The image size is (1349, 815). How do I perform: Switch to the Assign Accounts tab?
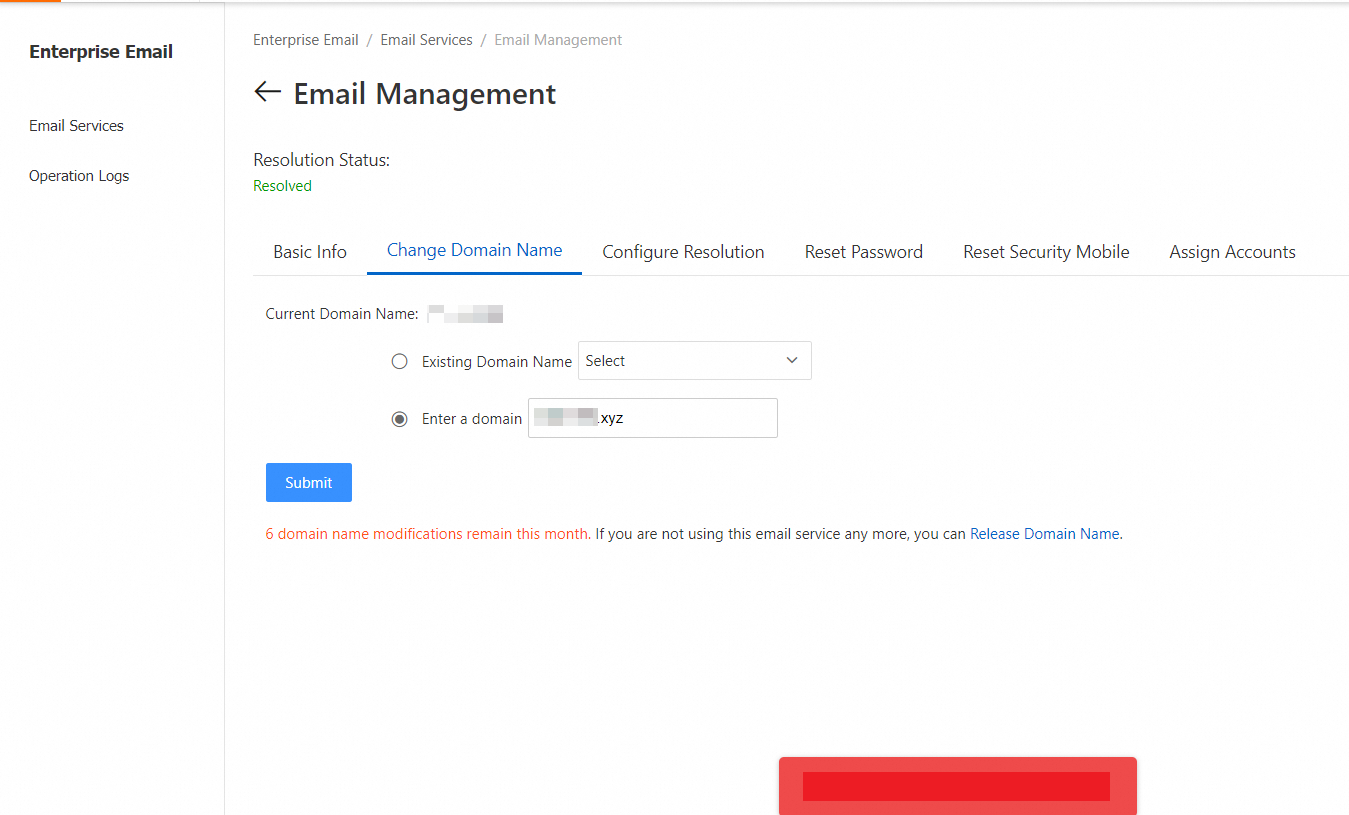[1232, 252]
